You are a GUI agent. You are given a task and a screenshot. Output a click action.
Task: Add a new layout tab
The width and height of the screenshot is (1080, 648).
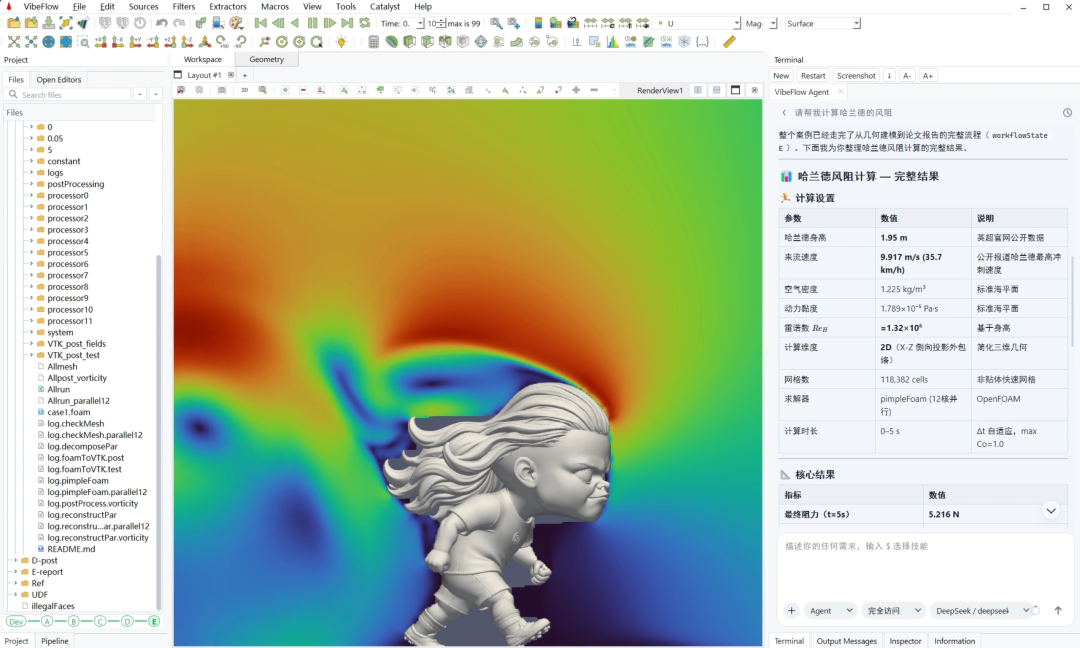point(245,75)
